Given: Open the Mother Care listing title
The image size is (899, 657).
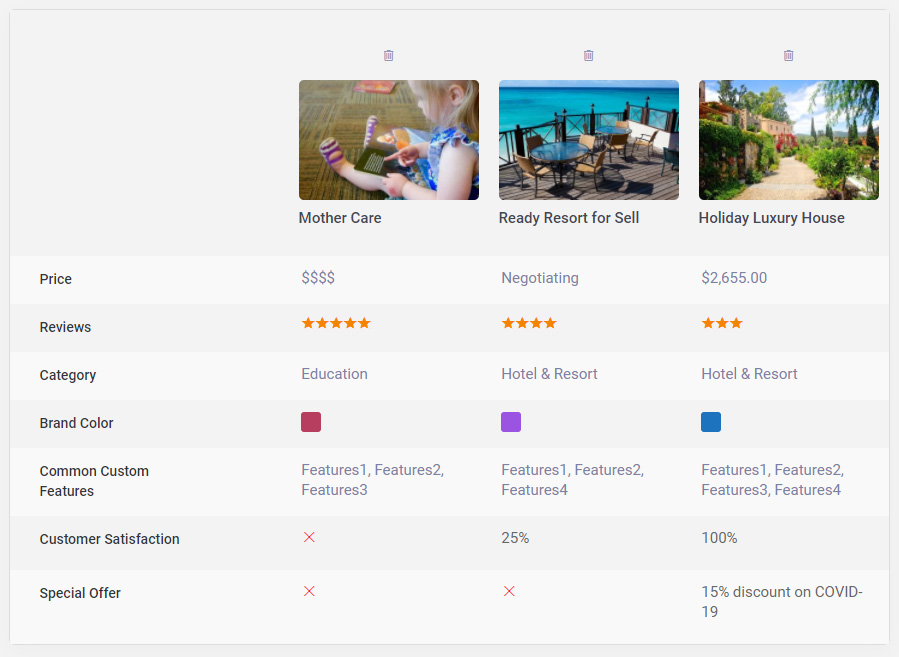Looking at the screenshot, I should click(340, 218).
